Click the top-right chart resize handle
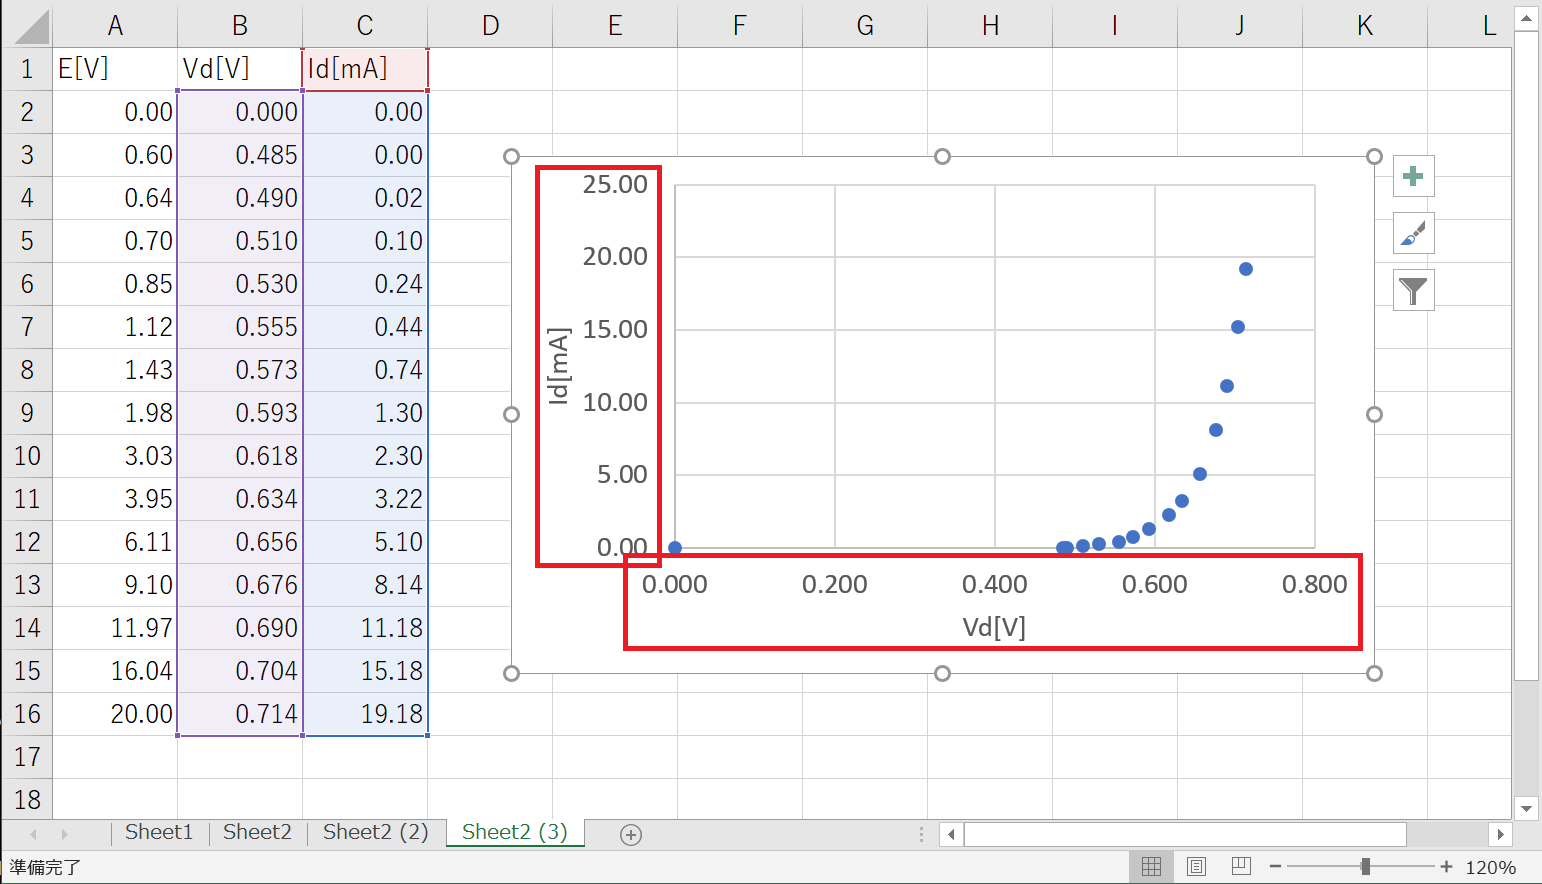This screenshot has width=1542, height=884. point(1374,157)
